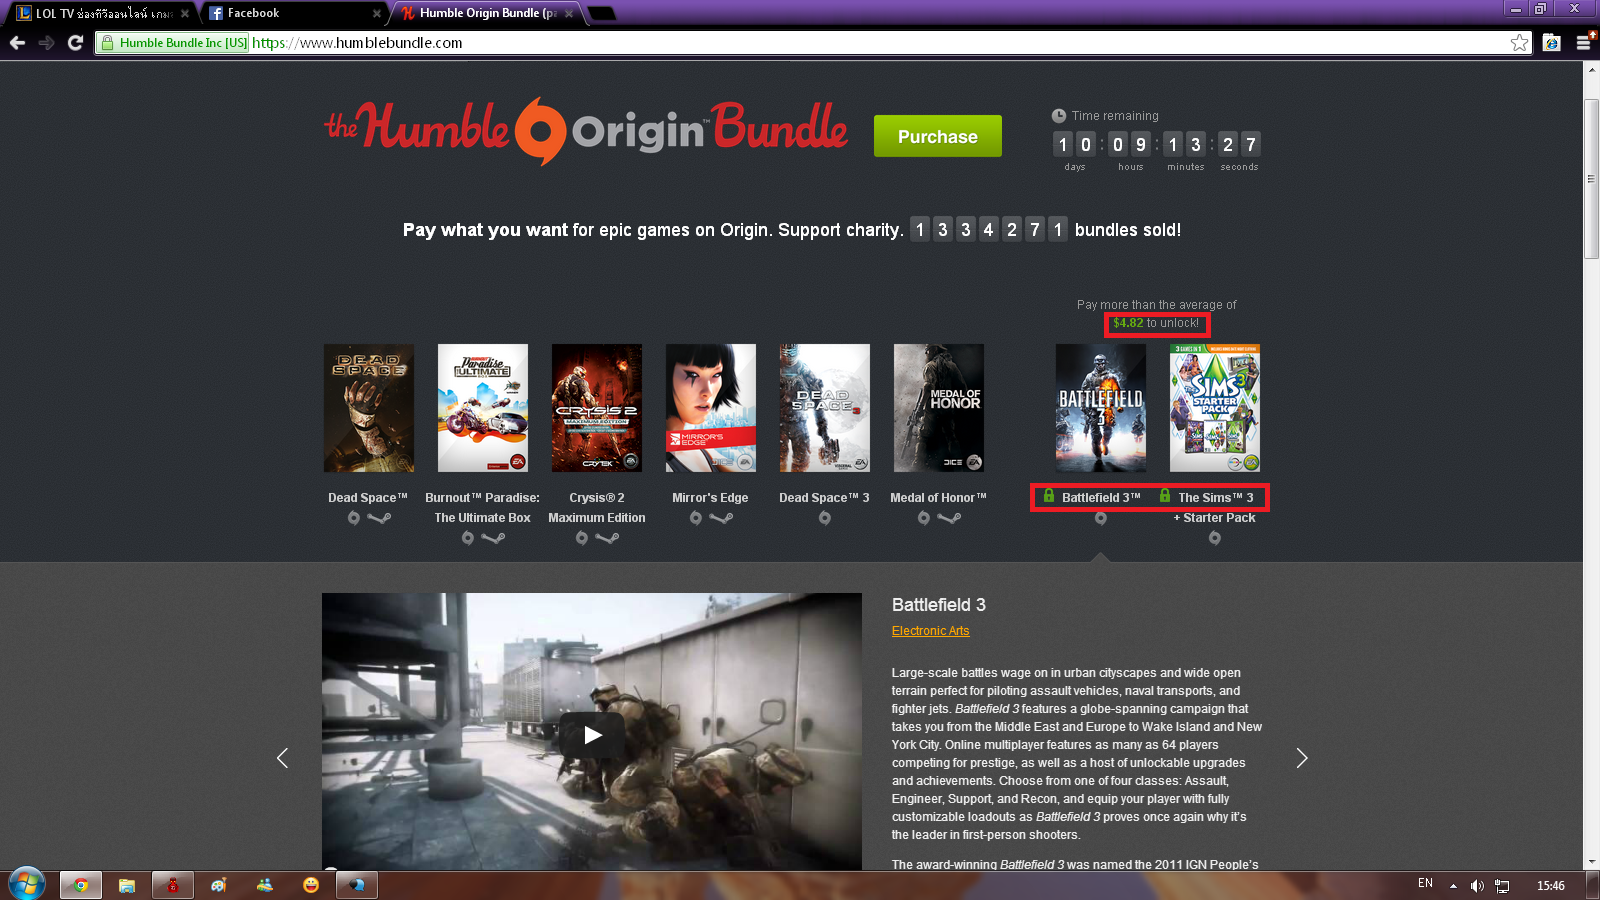The height and width of the screenshot is (900, 1600).
Task: Show the previous game with left arrow
Action: coord(282,758)
